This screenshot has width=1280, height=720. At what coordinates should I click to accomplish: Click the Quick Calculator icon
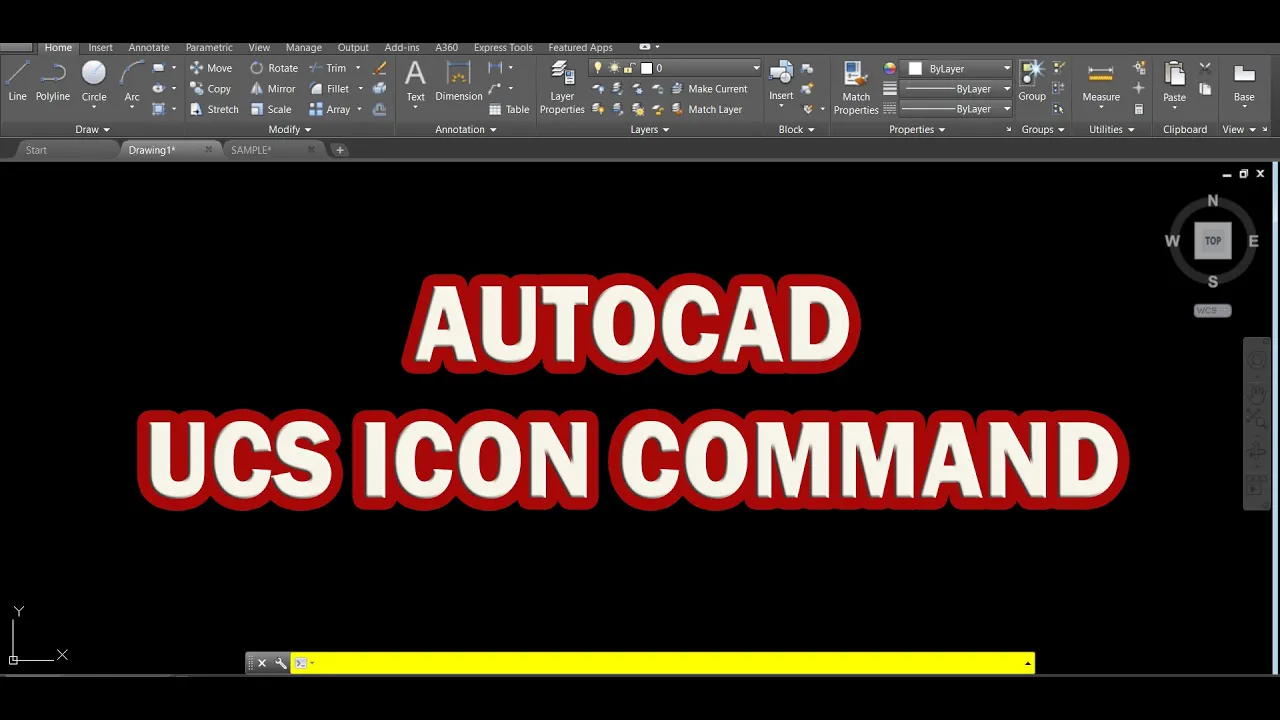tap(1139, 109)
